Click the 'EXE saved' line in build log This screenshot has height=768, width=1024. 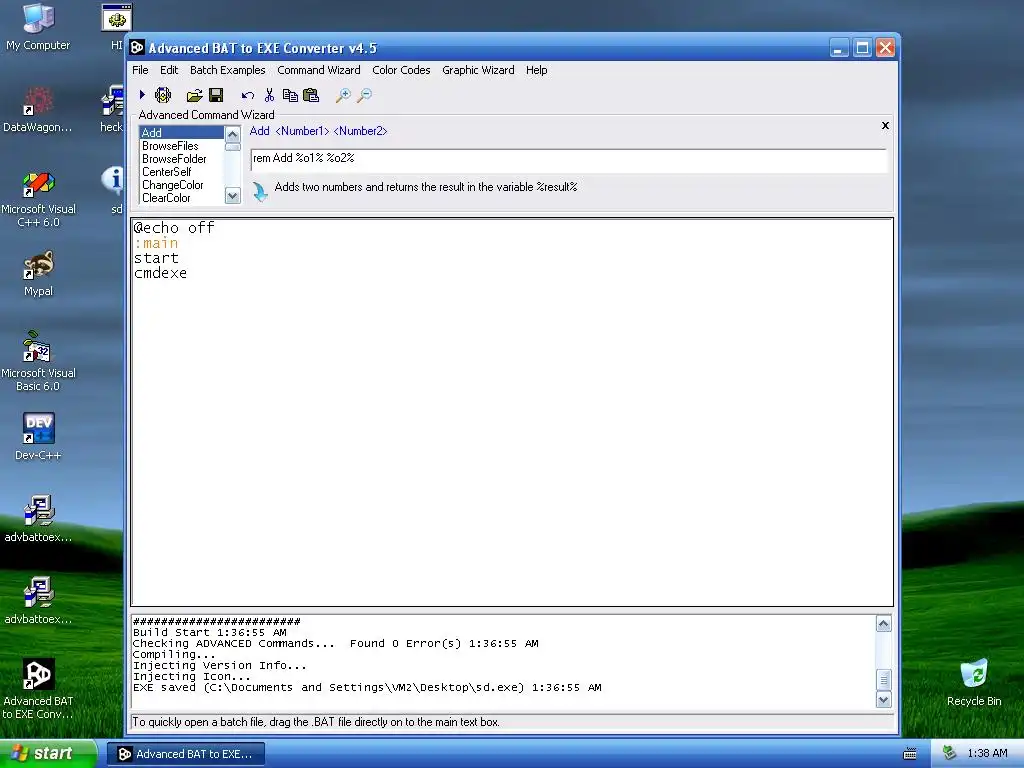pos(367,688)
